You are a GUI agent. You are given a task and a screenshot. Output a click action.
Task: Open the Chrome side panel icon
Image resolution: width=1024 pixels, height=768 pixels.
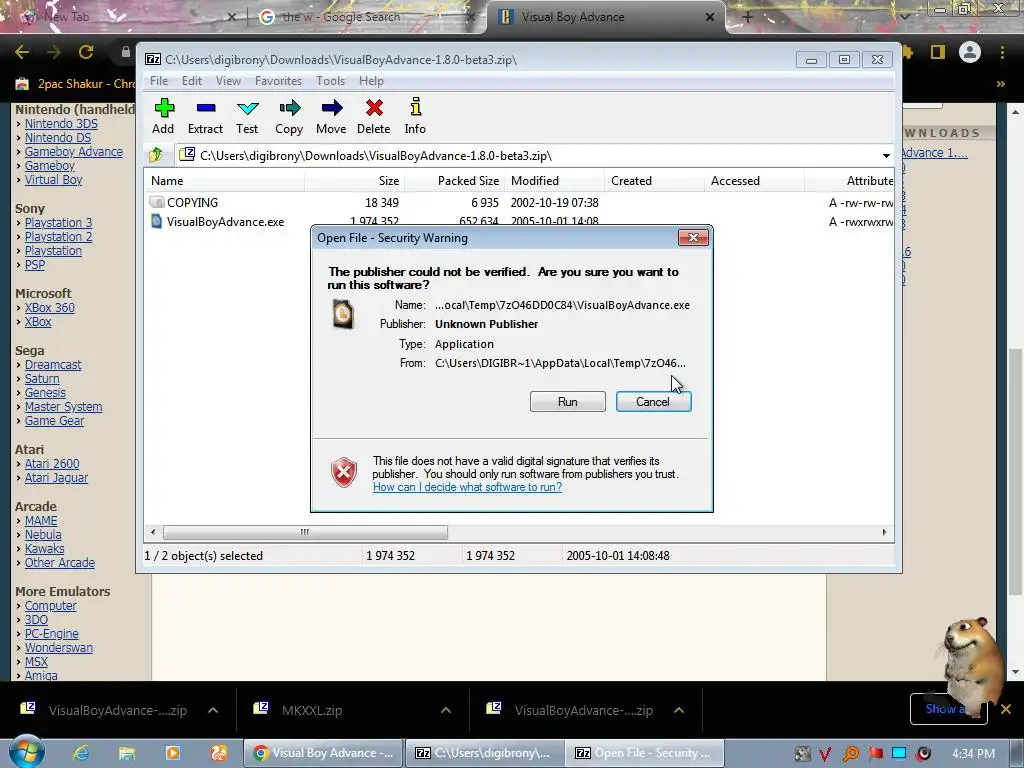click(x=938, y=52)
